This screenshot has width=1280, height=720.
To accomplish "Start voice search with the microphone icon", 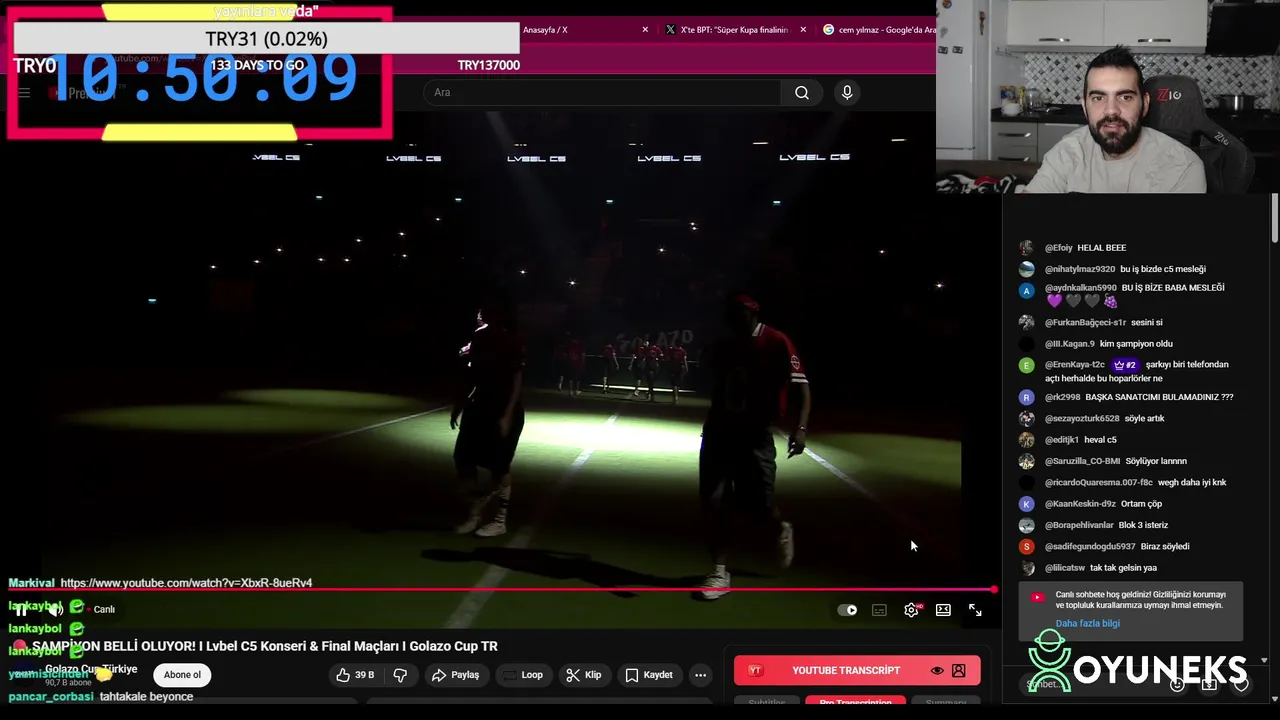I will click(x=847, y=93).
